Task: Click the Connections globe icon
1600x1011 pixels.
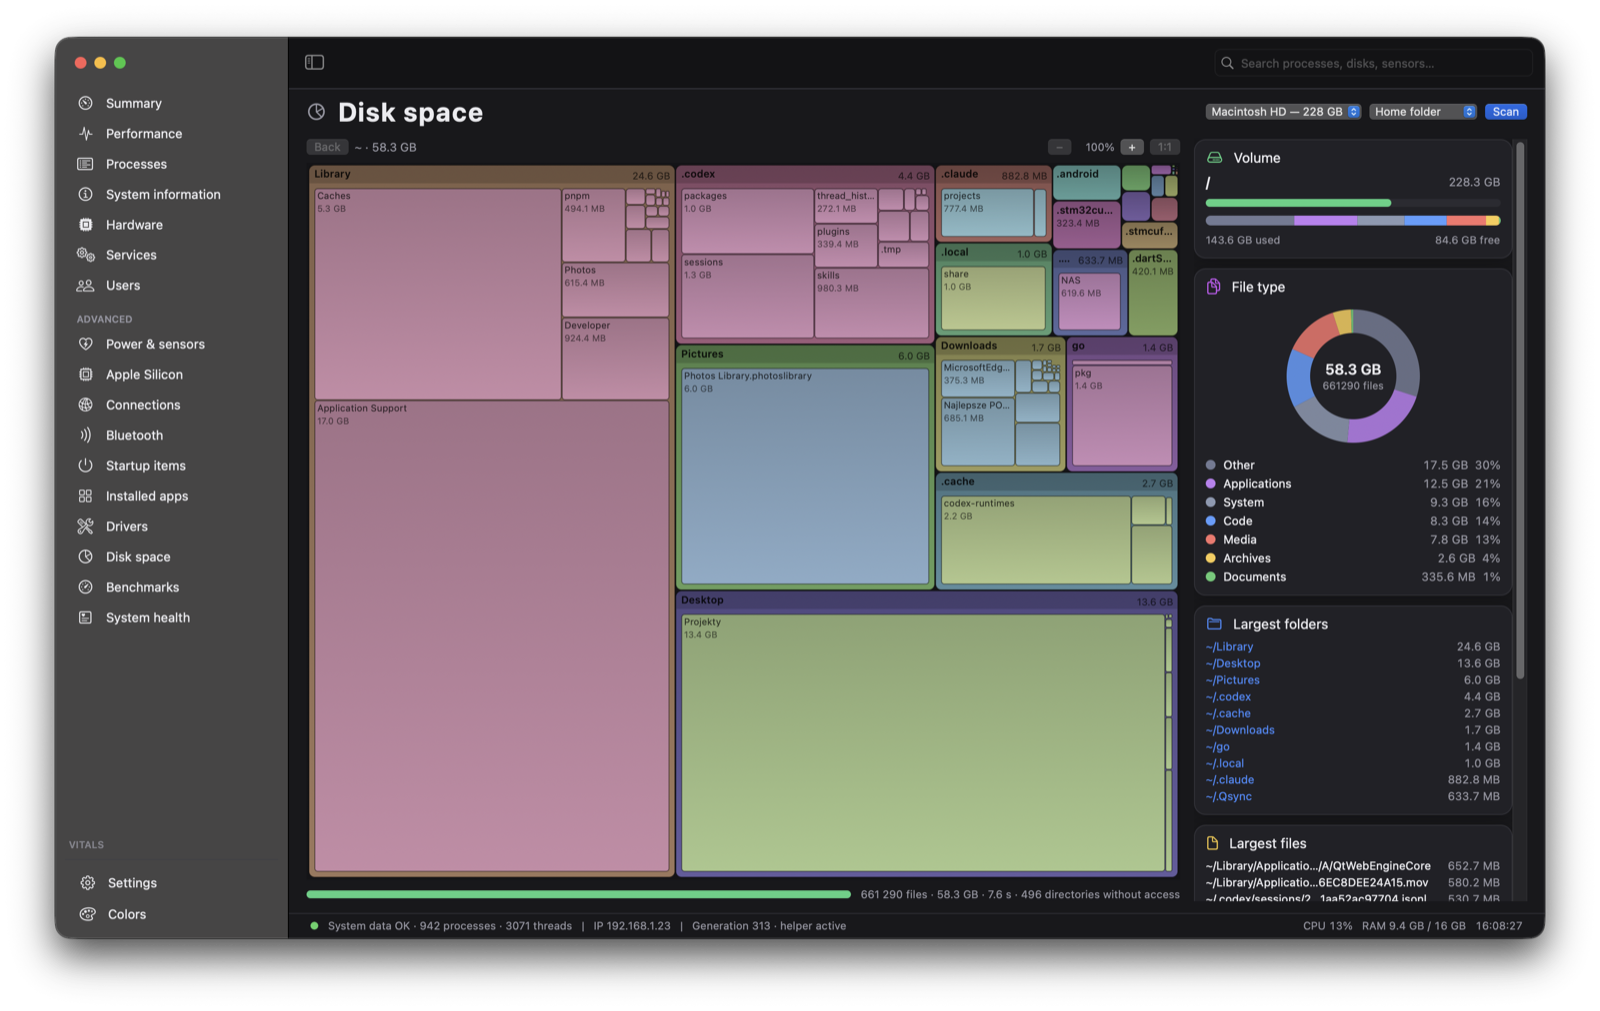Action: coord(86,405)
